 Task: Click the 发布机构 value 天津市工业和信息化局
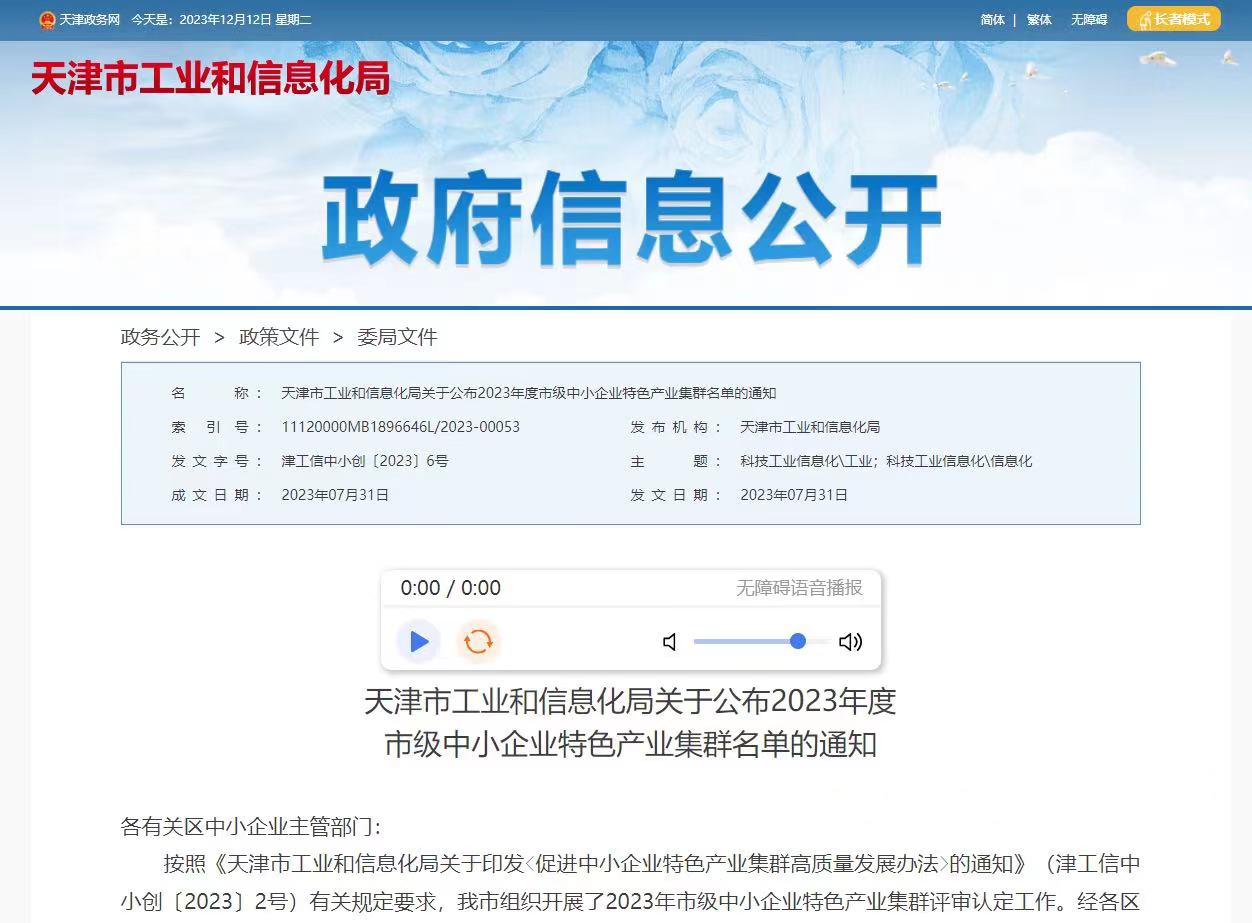[809, 427]
